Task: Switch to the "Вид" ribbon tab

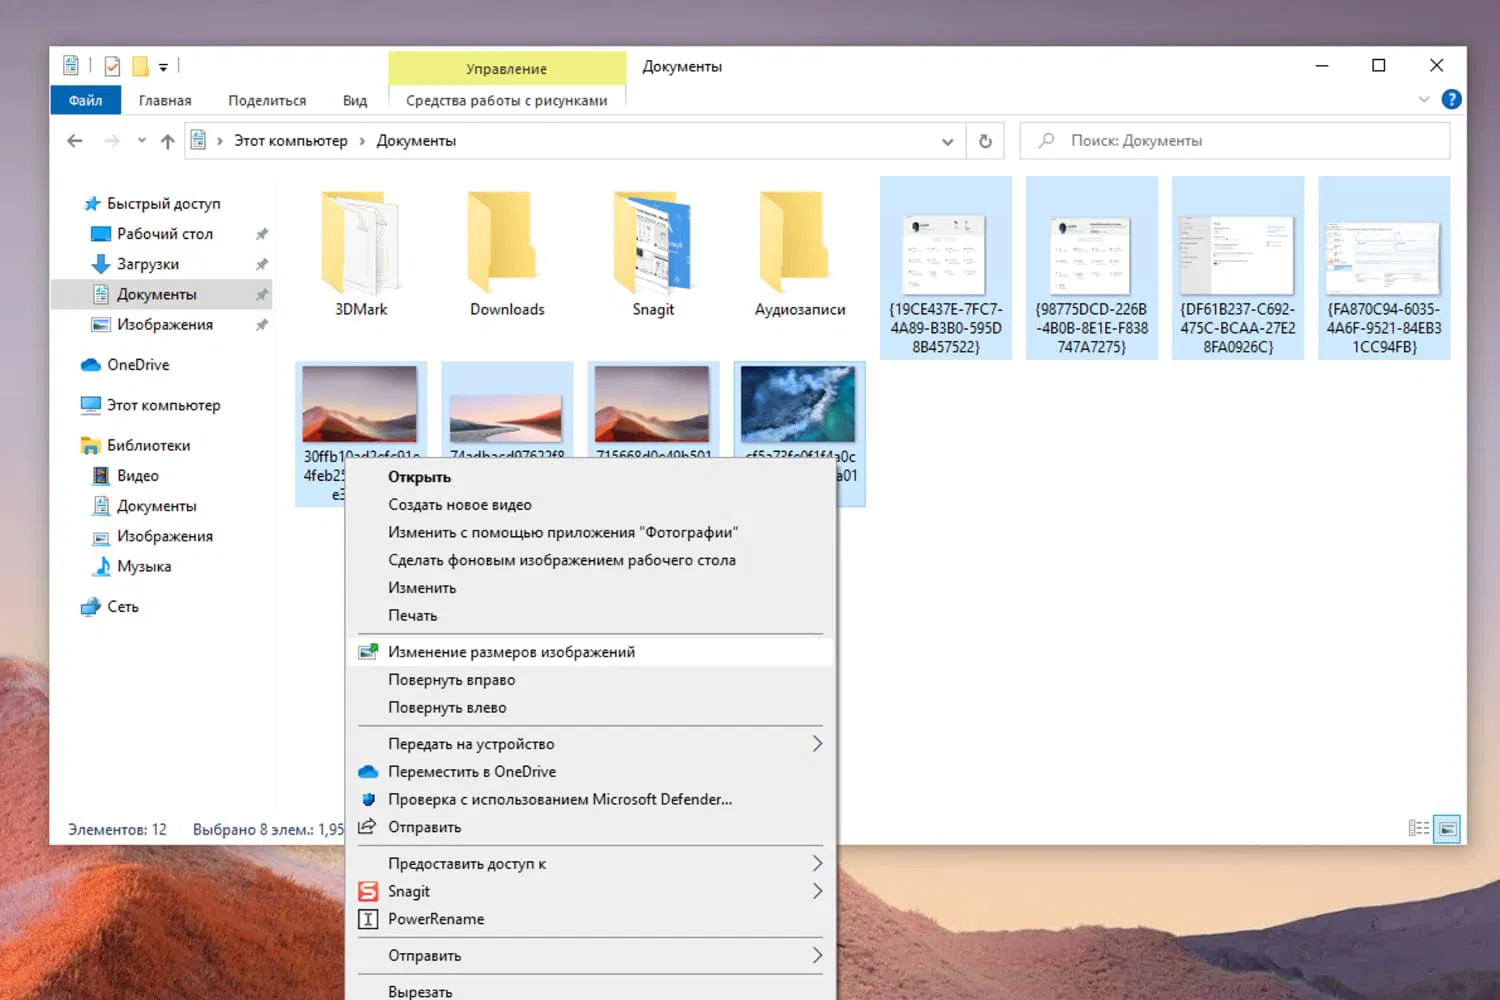Action: click(x=355, y=99)
